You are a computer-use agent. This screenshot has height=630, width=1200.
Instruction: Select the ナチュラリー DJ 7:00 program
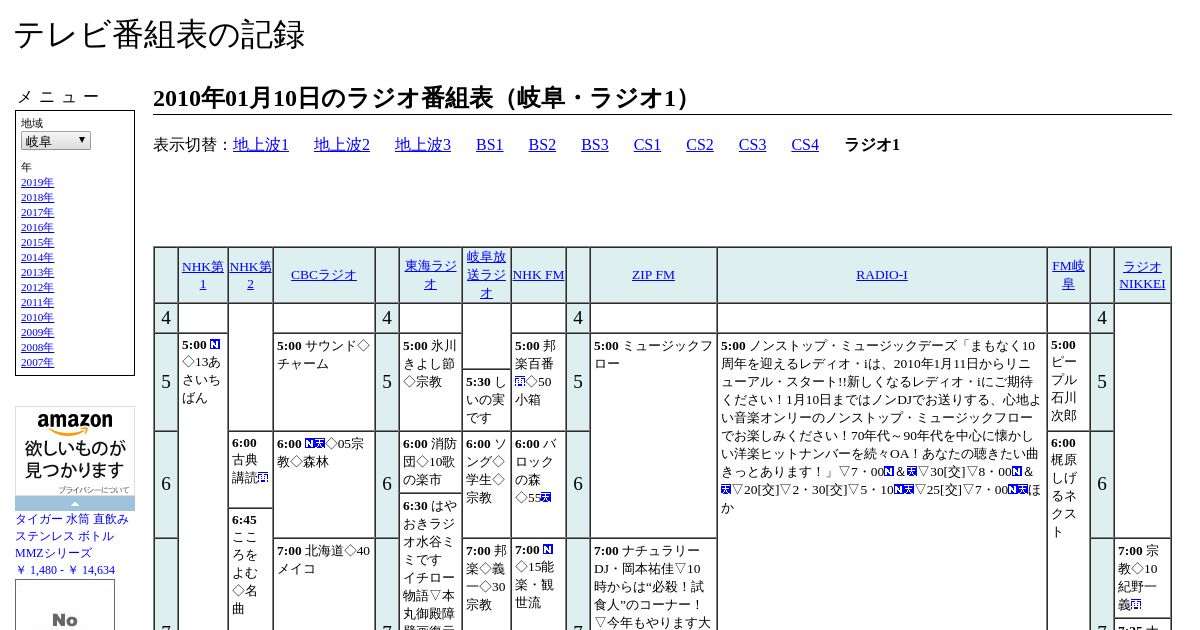(x=653, y=586)
